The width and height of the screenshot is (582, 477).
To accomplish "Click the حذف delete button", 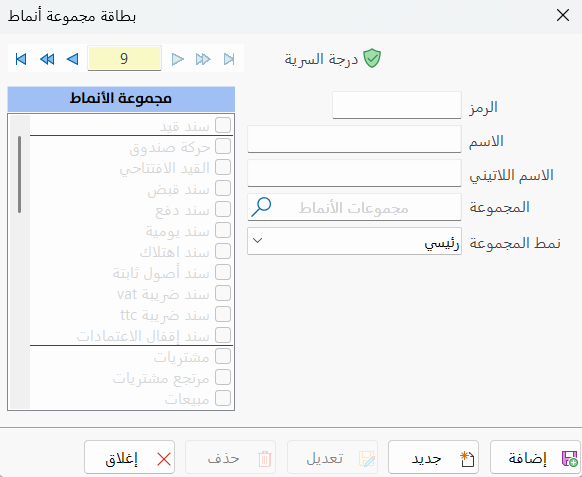I will pos(230,457).
